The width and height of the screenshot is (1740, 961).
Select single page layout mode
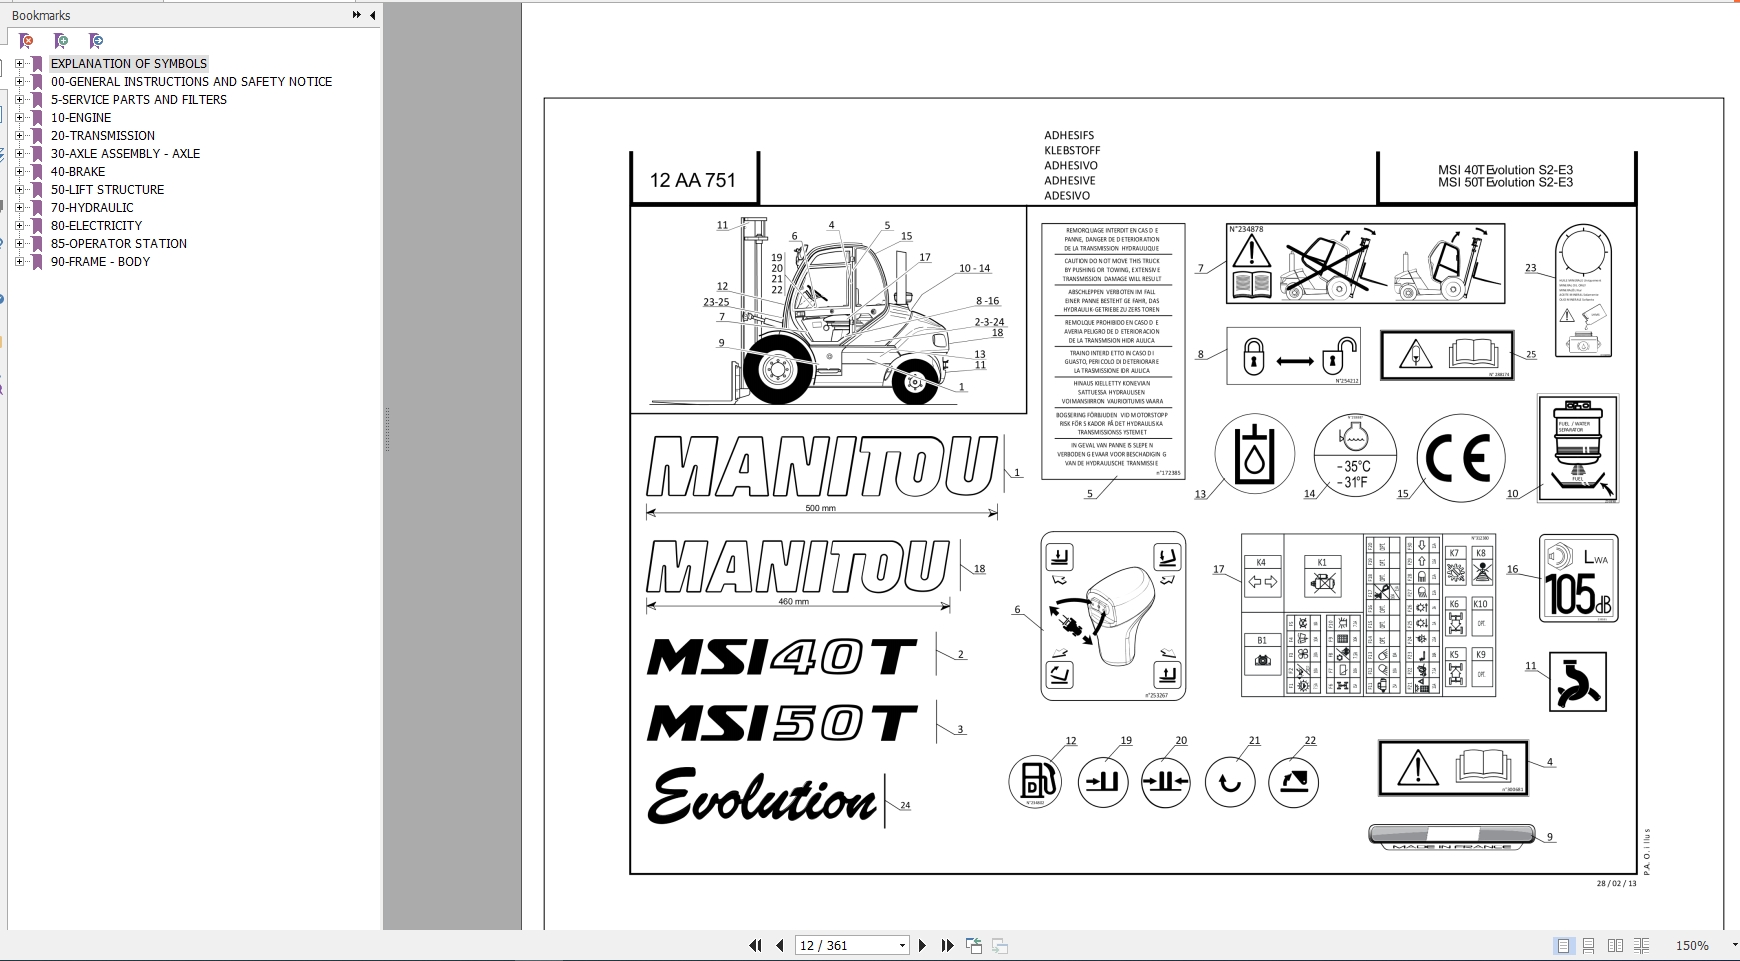(1563, 945)
